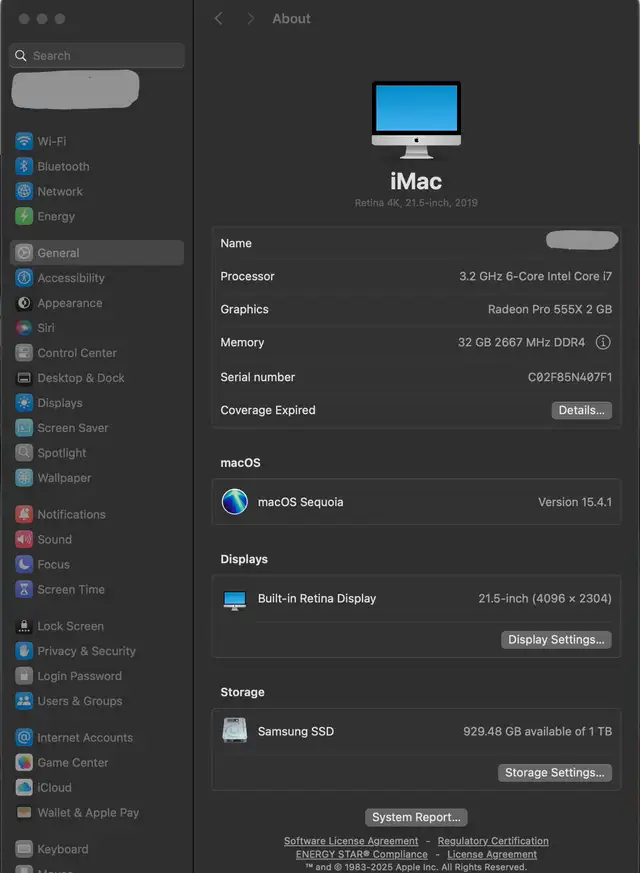
Task: Open the Keyboard icon in sidebar
Action: pyautogui.click(x=24, y=849)
